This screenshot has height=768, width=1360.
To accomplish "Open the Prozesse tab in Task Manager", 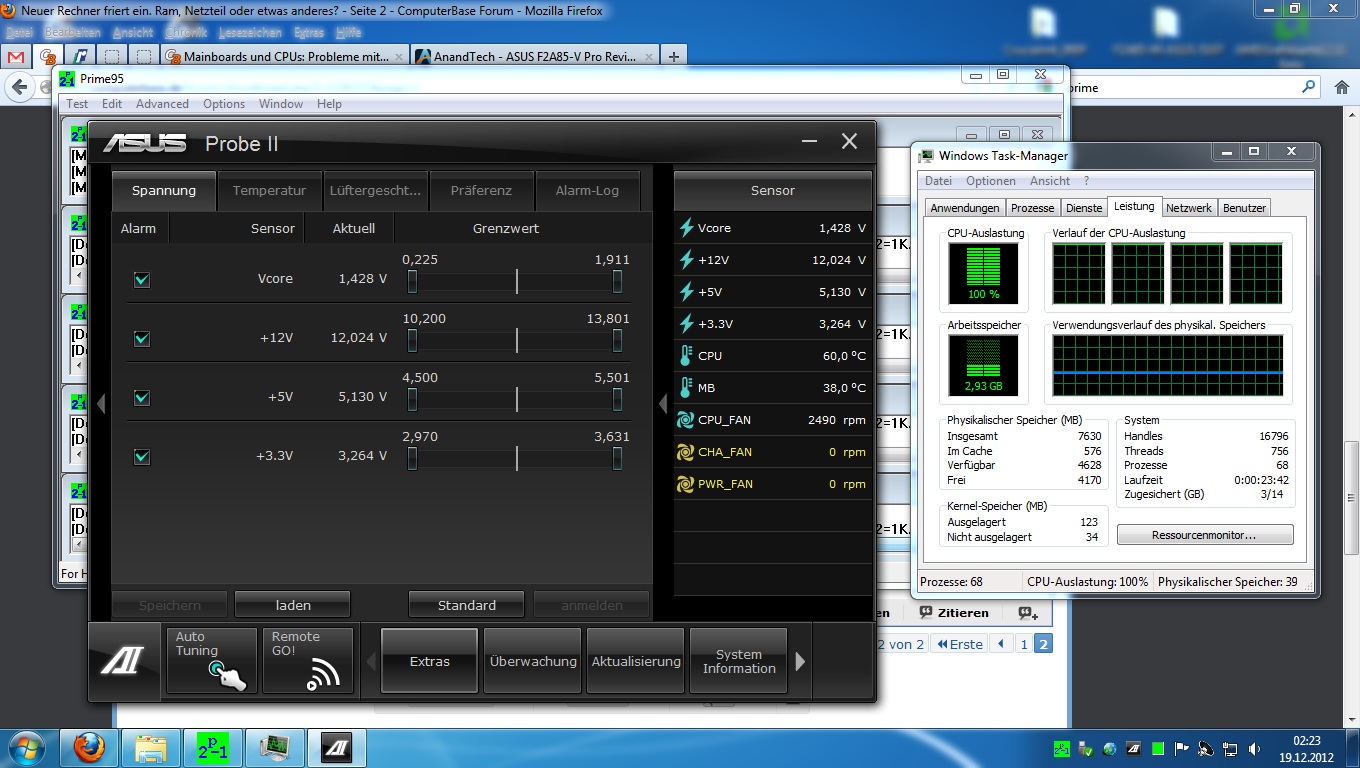I will (1032, 208).
